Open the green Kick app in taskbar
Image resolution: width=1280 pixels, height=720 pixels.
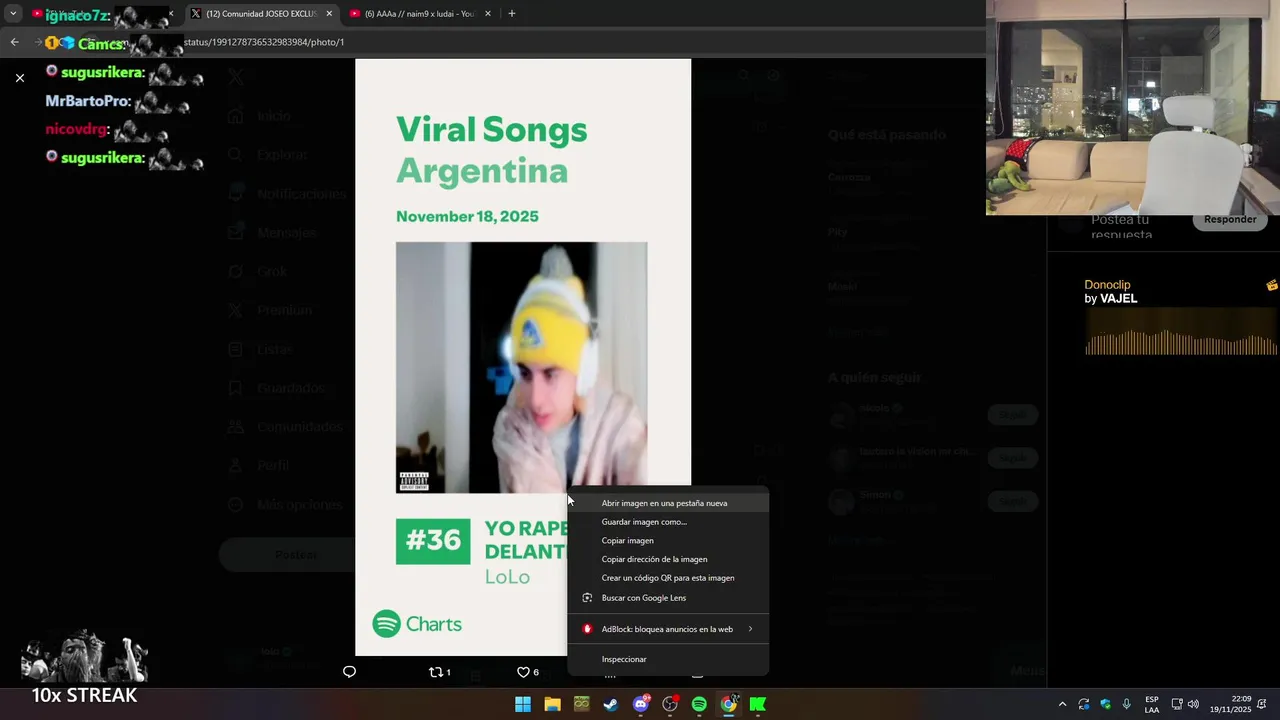(758, 704)
